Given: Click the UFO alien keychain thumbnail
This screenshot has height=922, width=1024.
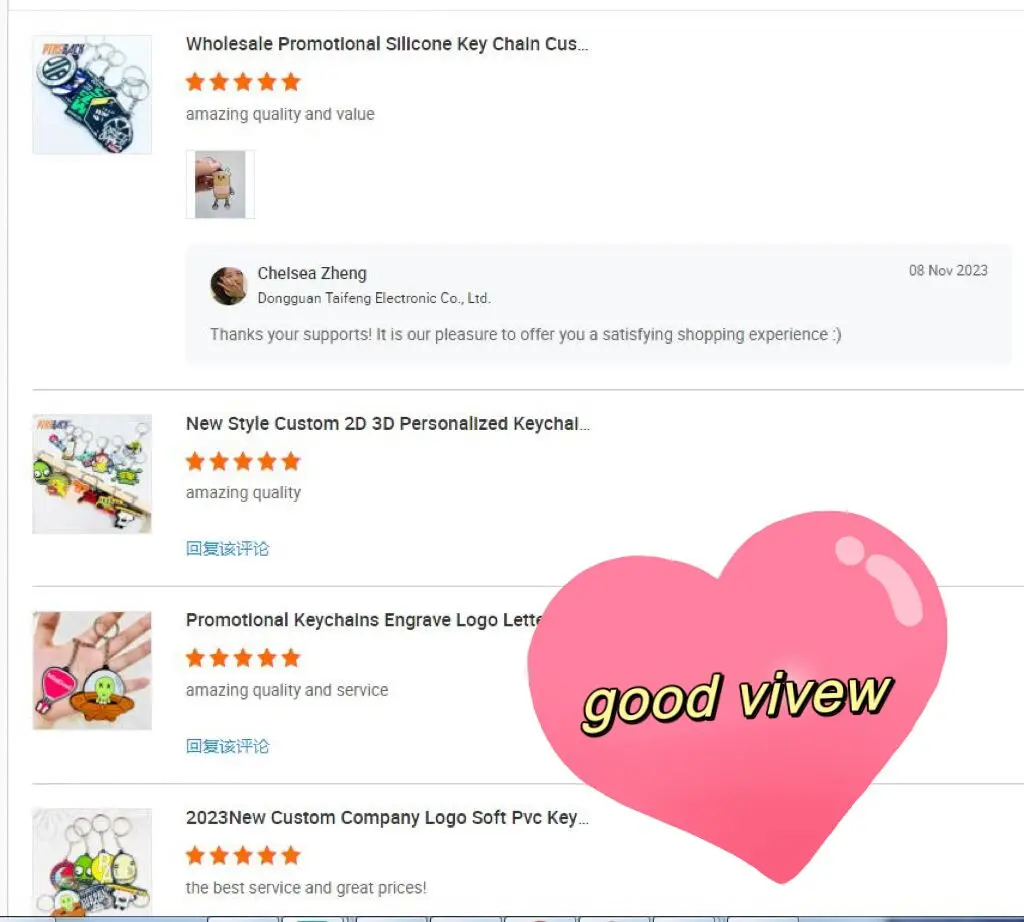Looking at the screenshot, I should (x=92, y=671).
